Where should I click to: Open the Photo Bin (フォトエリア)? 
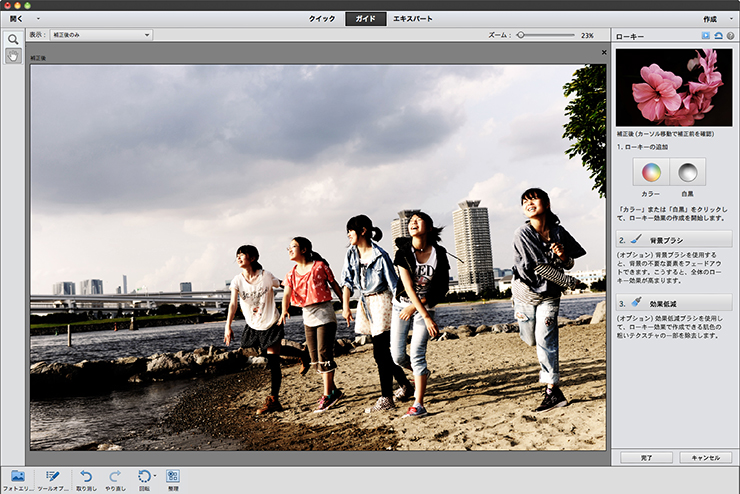click(17, 476)
